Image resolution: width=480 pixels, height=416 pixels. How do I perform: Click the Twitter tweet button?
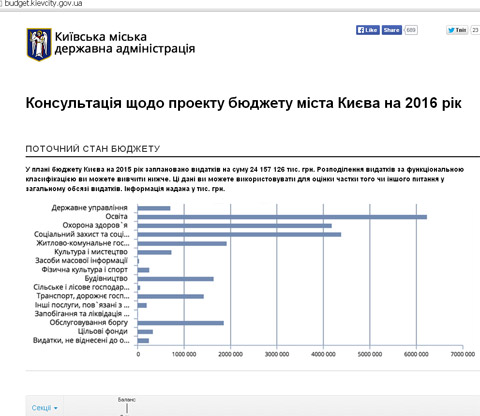coord(457,30)
